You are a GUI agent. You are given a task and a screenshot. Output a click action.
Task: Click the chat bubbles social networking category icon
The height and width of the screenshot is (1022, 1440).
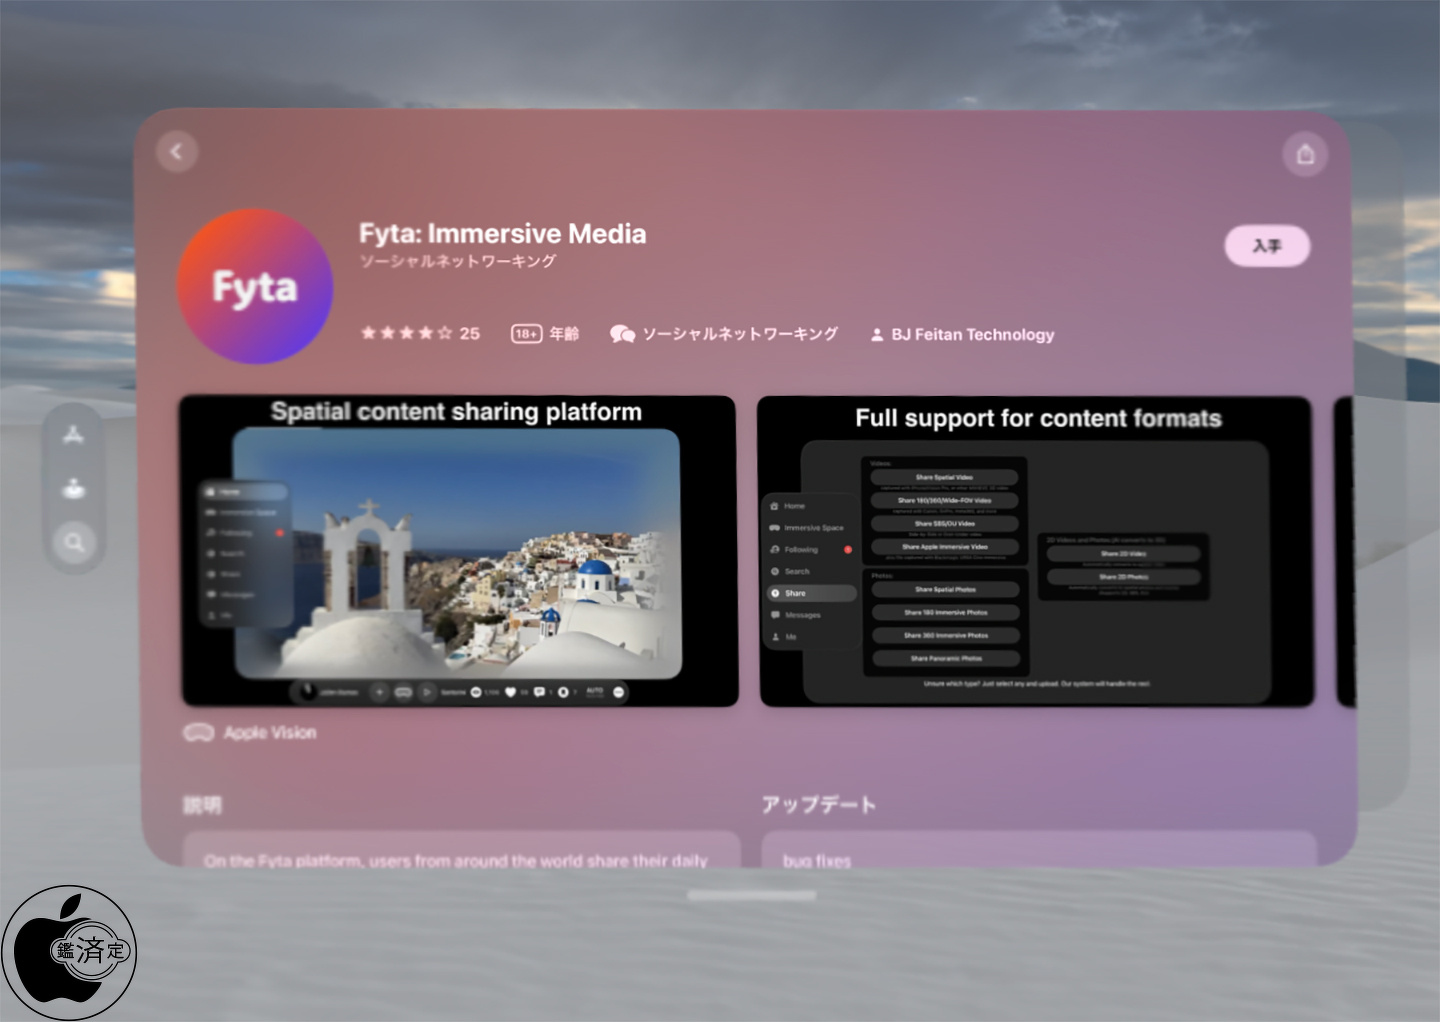[x=622, y=334]
